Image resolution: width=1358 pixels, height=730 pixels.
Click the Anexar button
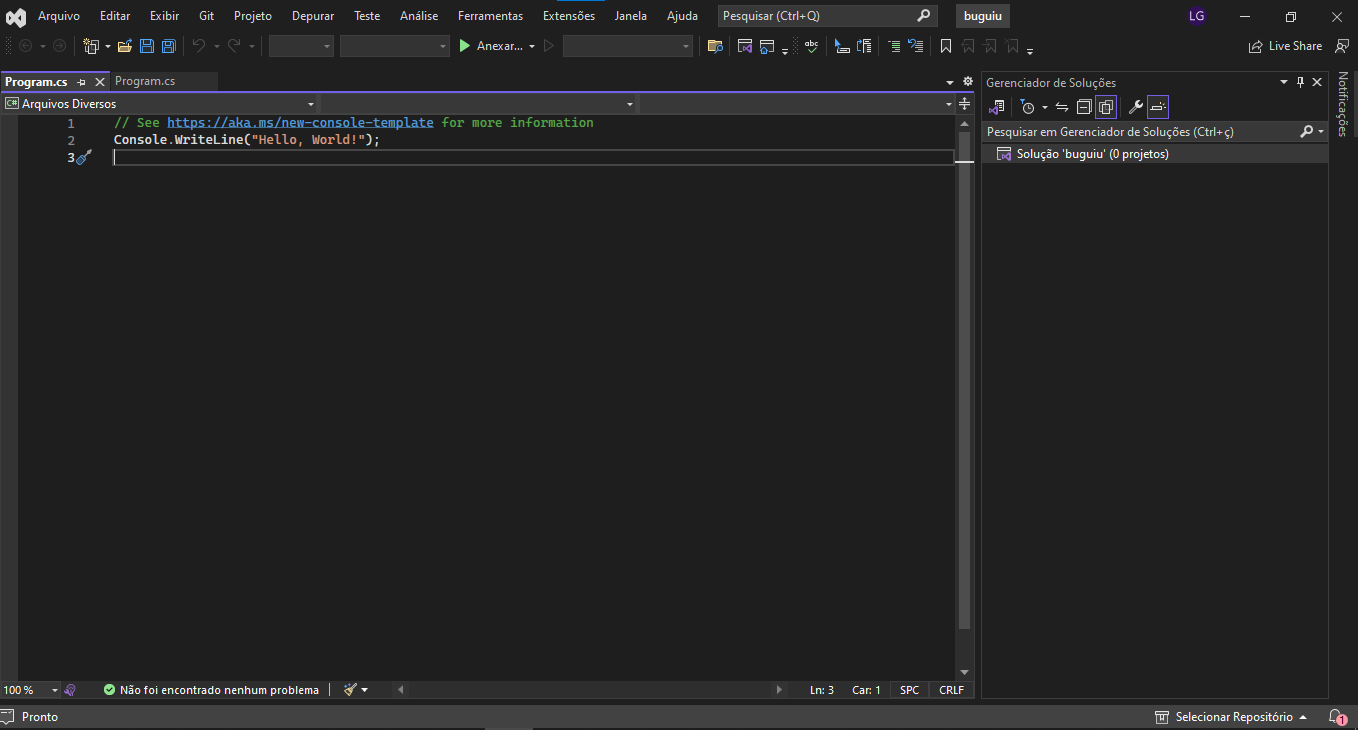pos(490,46)
